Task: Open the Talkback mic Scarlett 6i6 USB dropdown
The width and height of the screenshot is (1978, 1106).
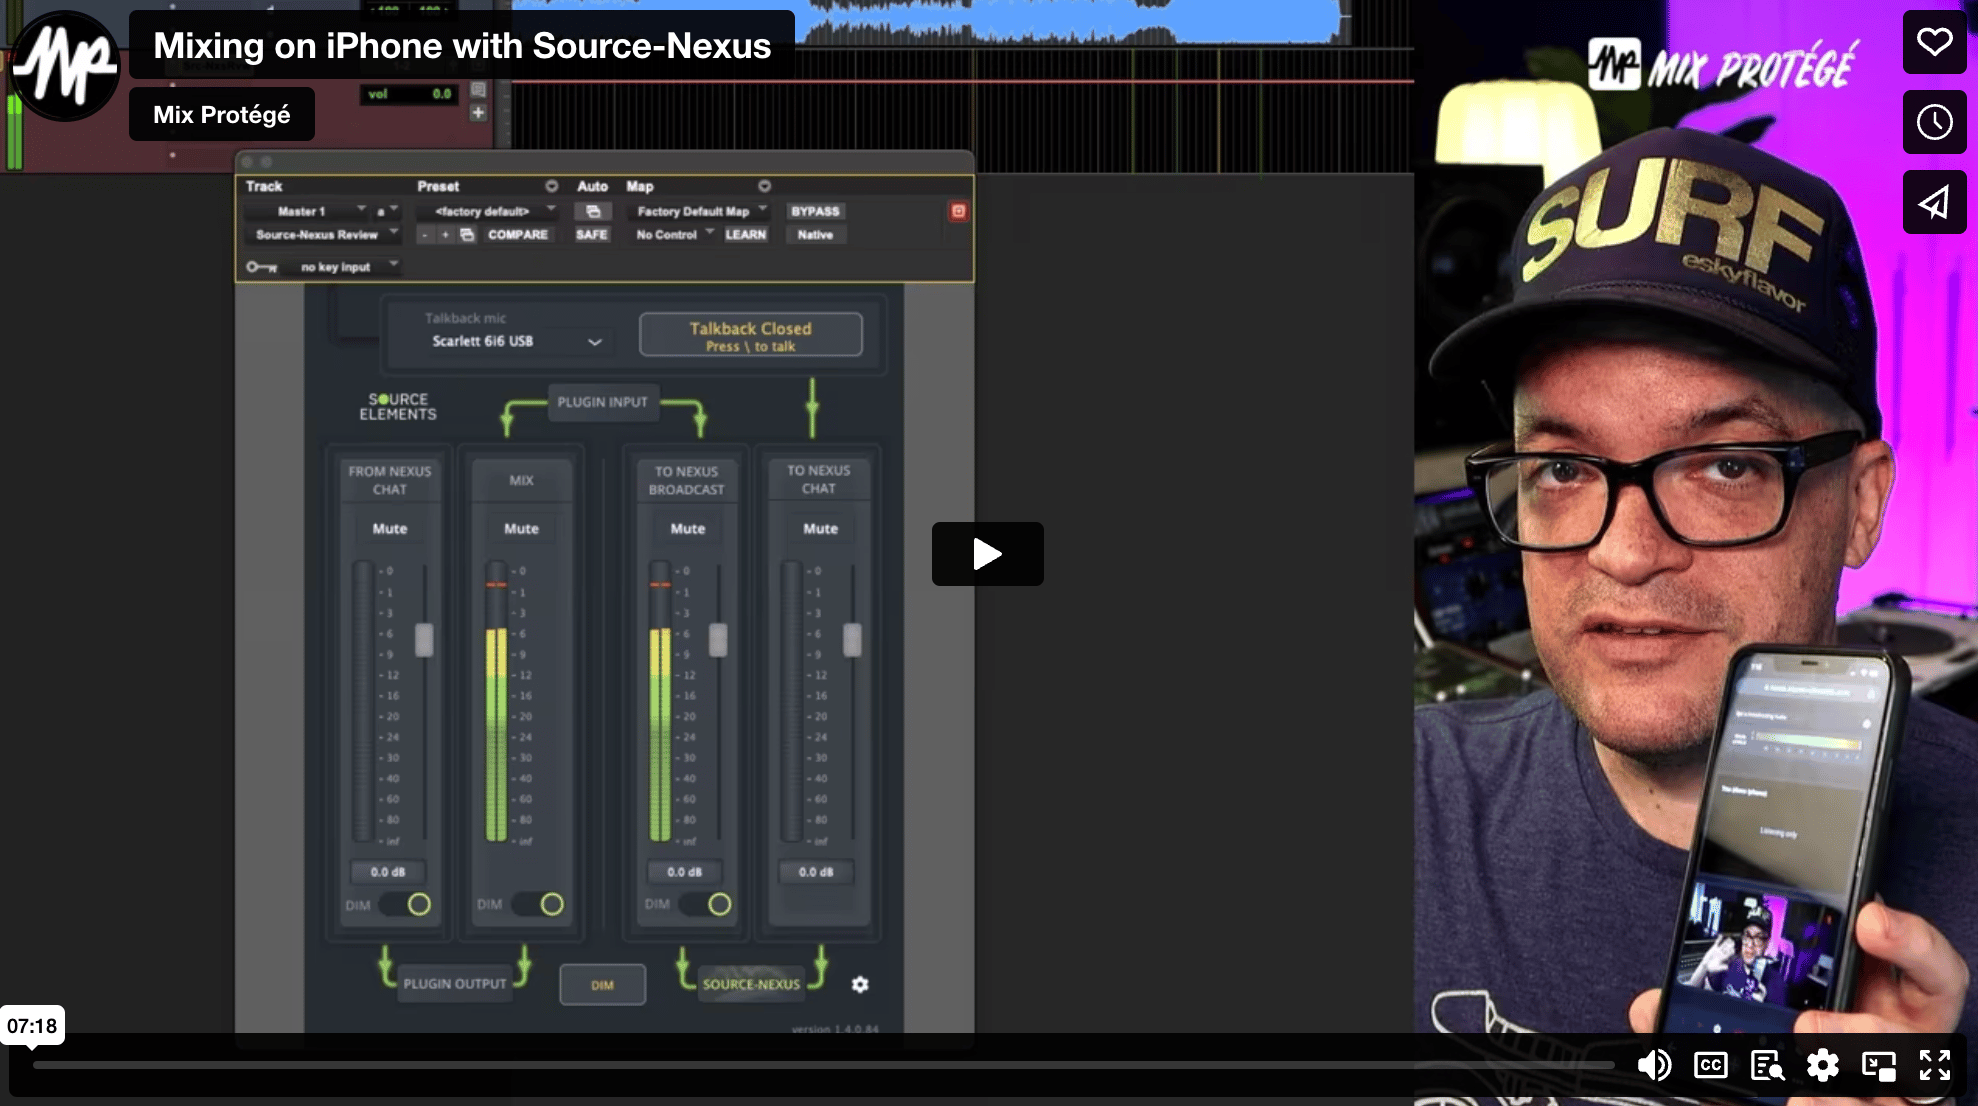Action: point(516,341)
